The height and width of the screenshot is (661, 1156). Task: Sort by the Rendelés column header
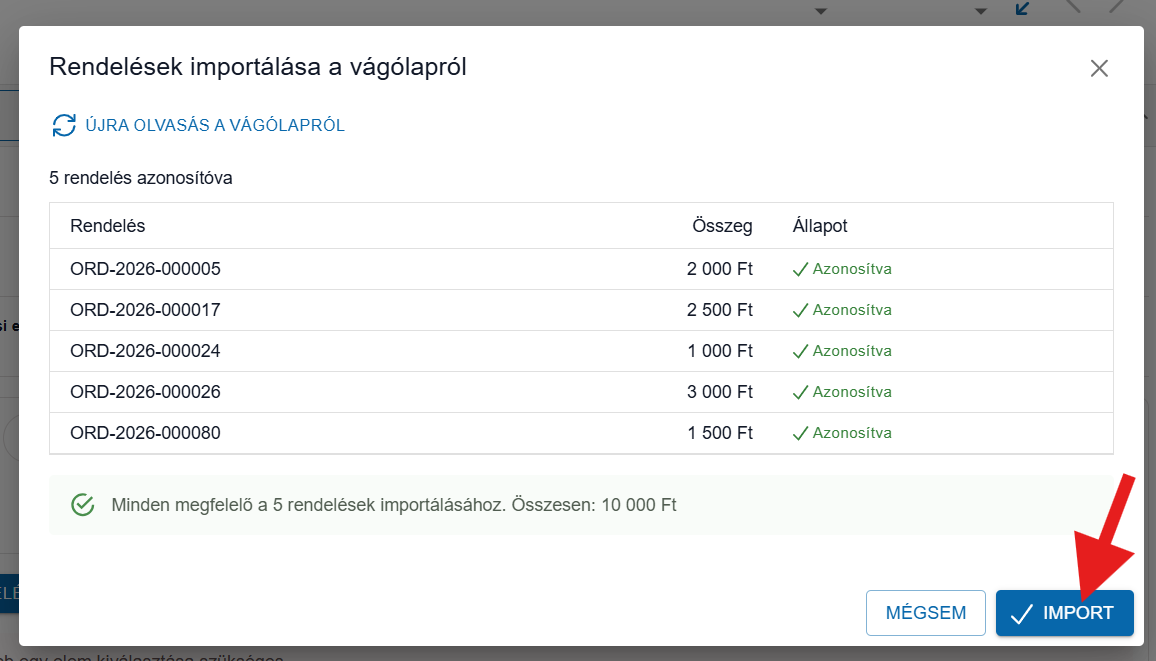tap(108, 226)
